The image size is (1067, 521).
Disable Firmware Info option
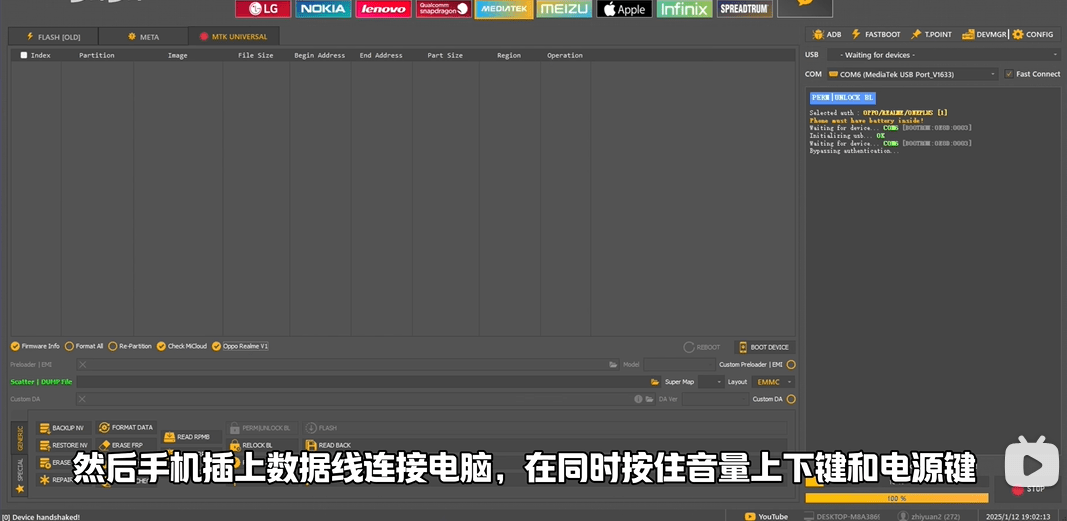35,346
